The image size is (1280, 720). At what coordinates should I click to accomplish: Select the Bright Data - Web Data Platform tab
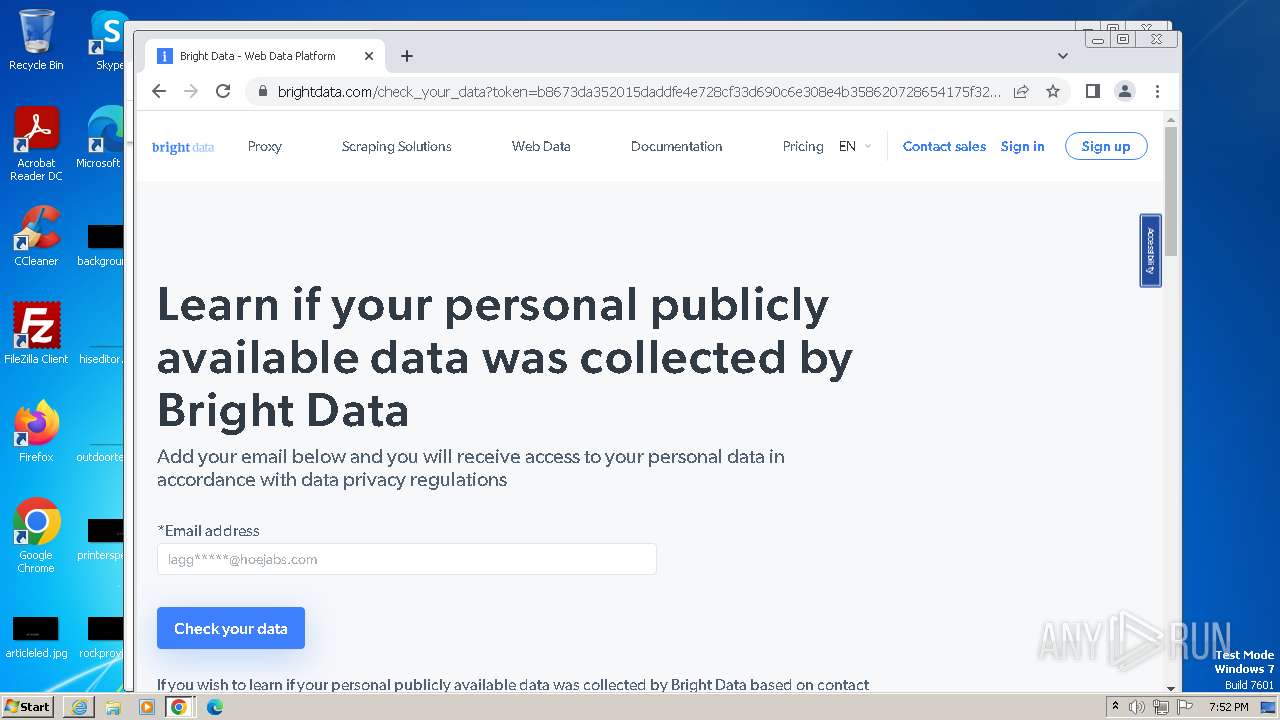click(x=265, y=56)
